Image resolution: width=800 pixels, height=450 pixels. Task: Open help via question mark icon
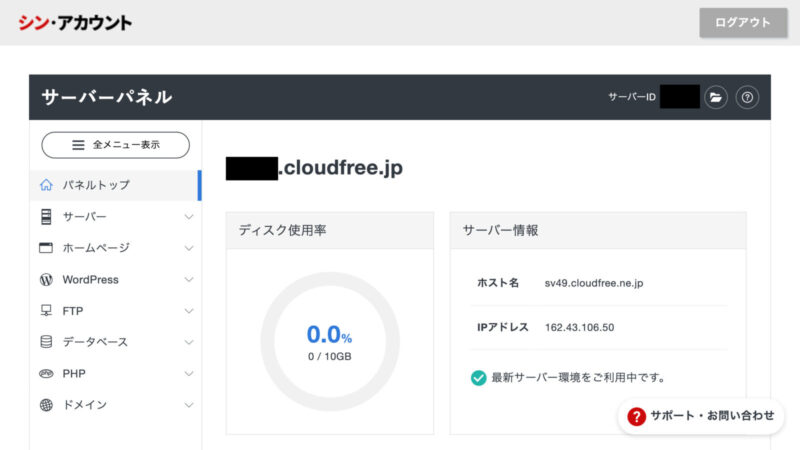[x=746, y=97]
